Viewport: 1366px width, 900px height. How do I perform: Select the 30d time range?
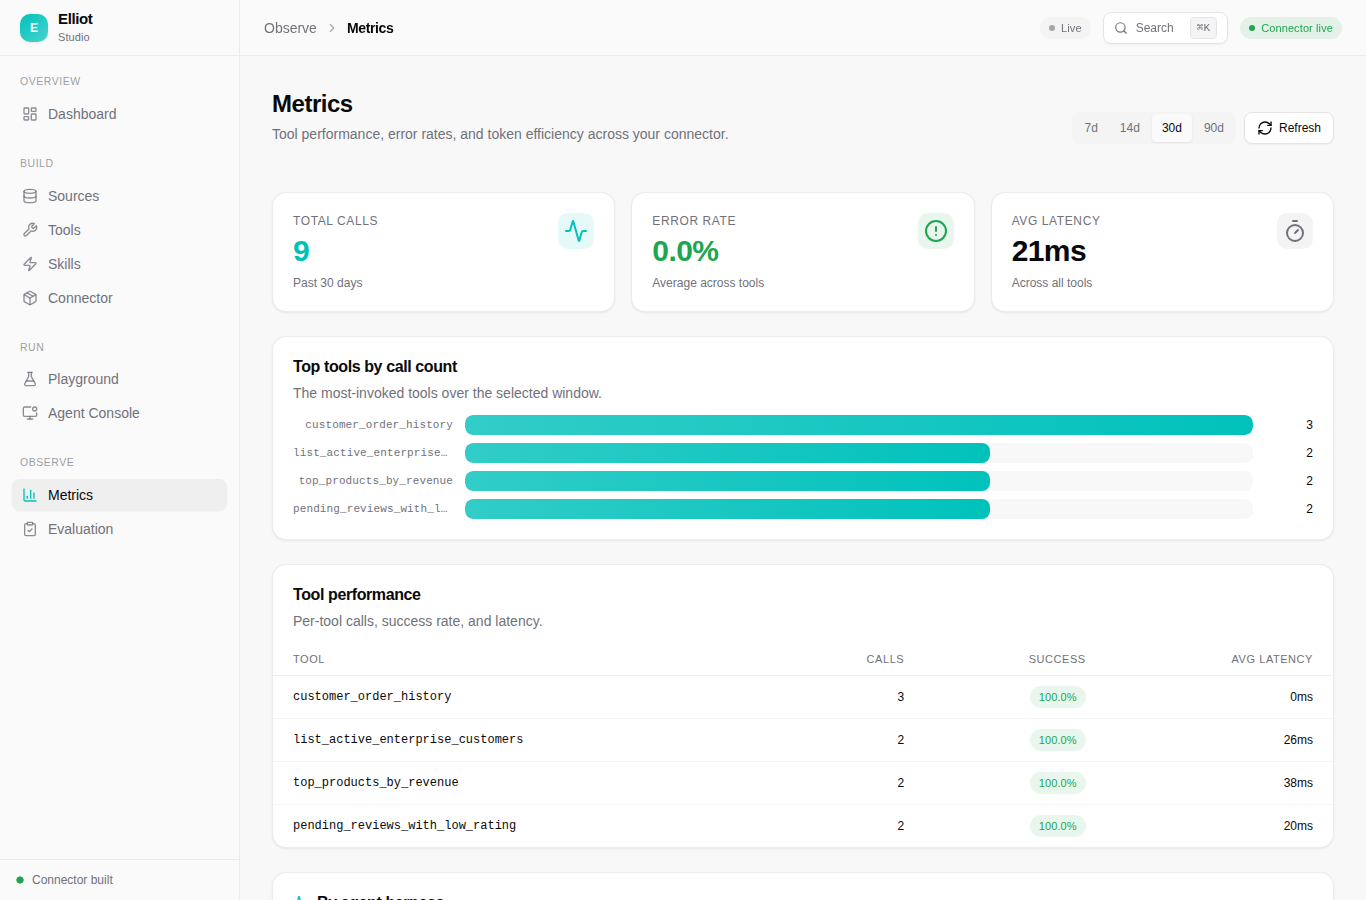click(1172, 128)
